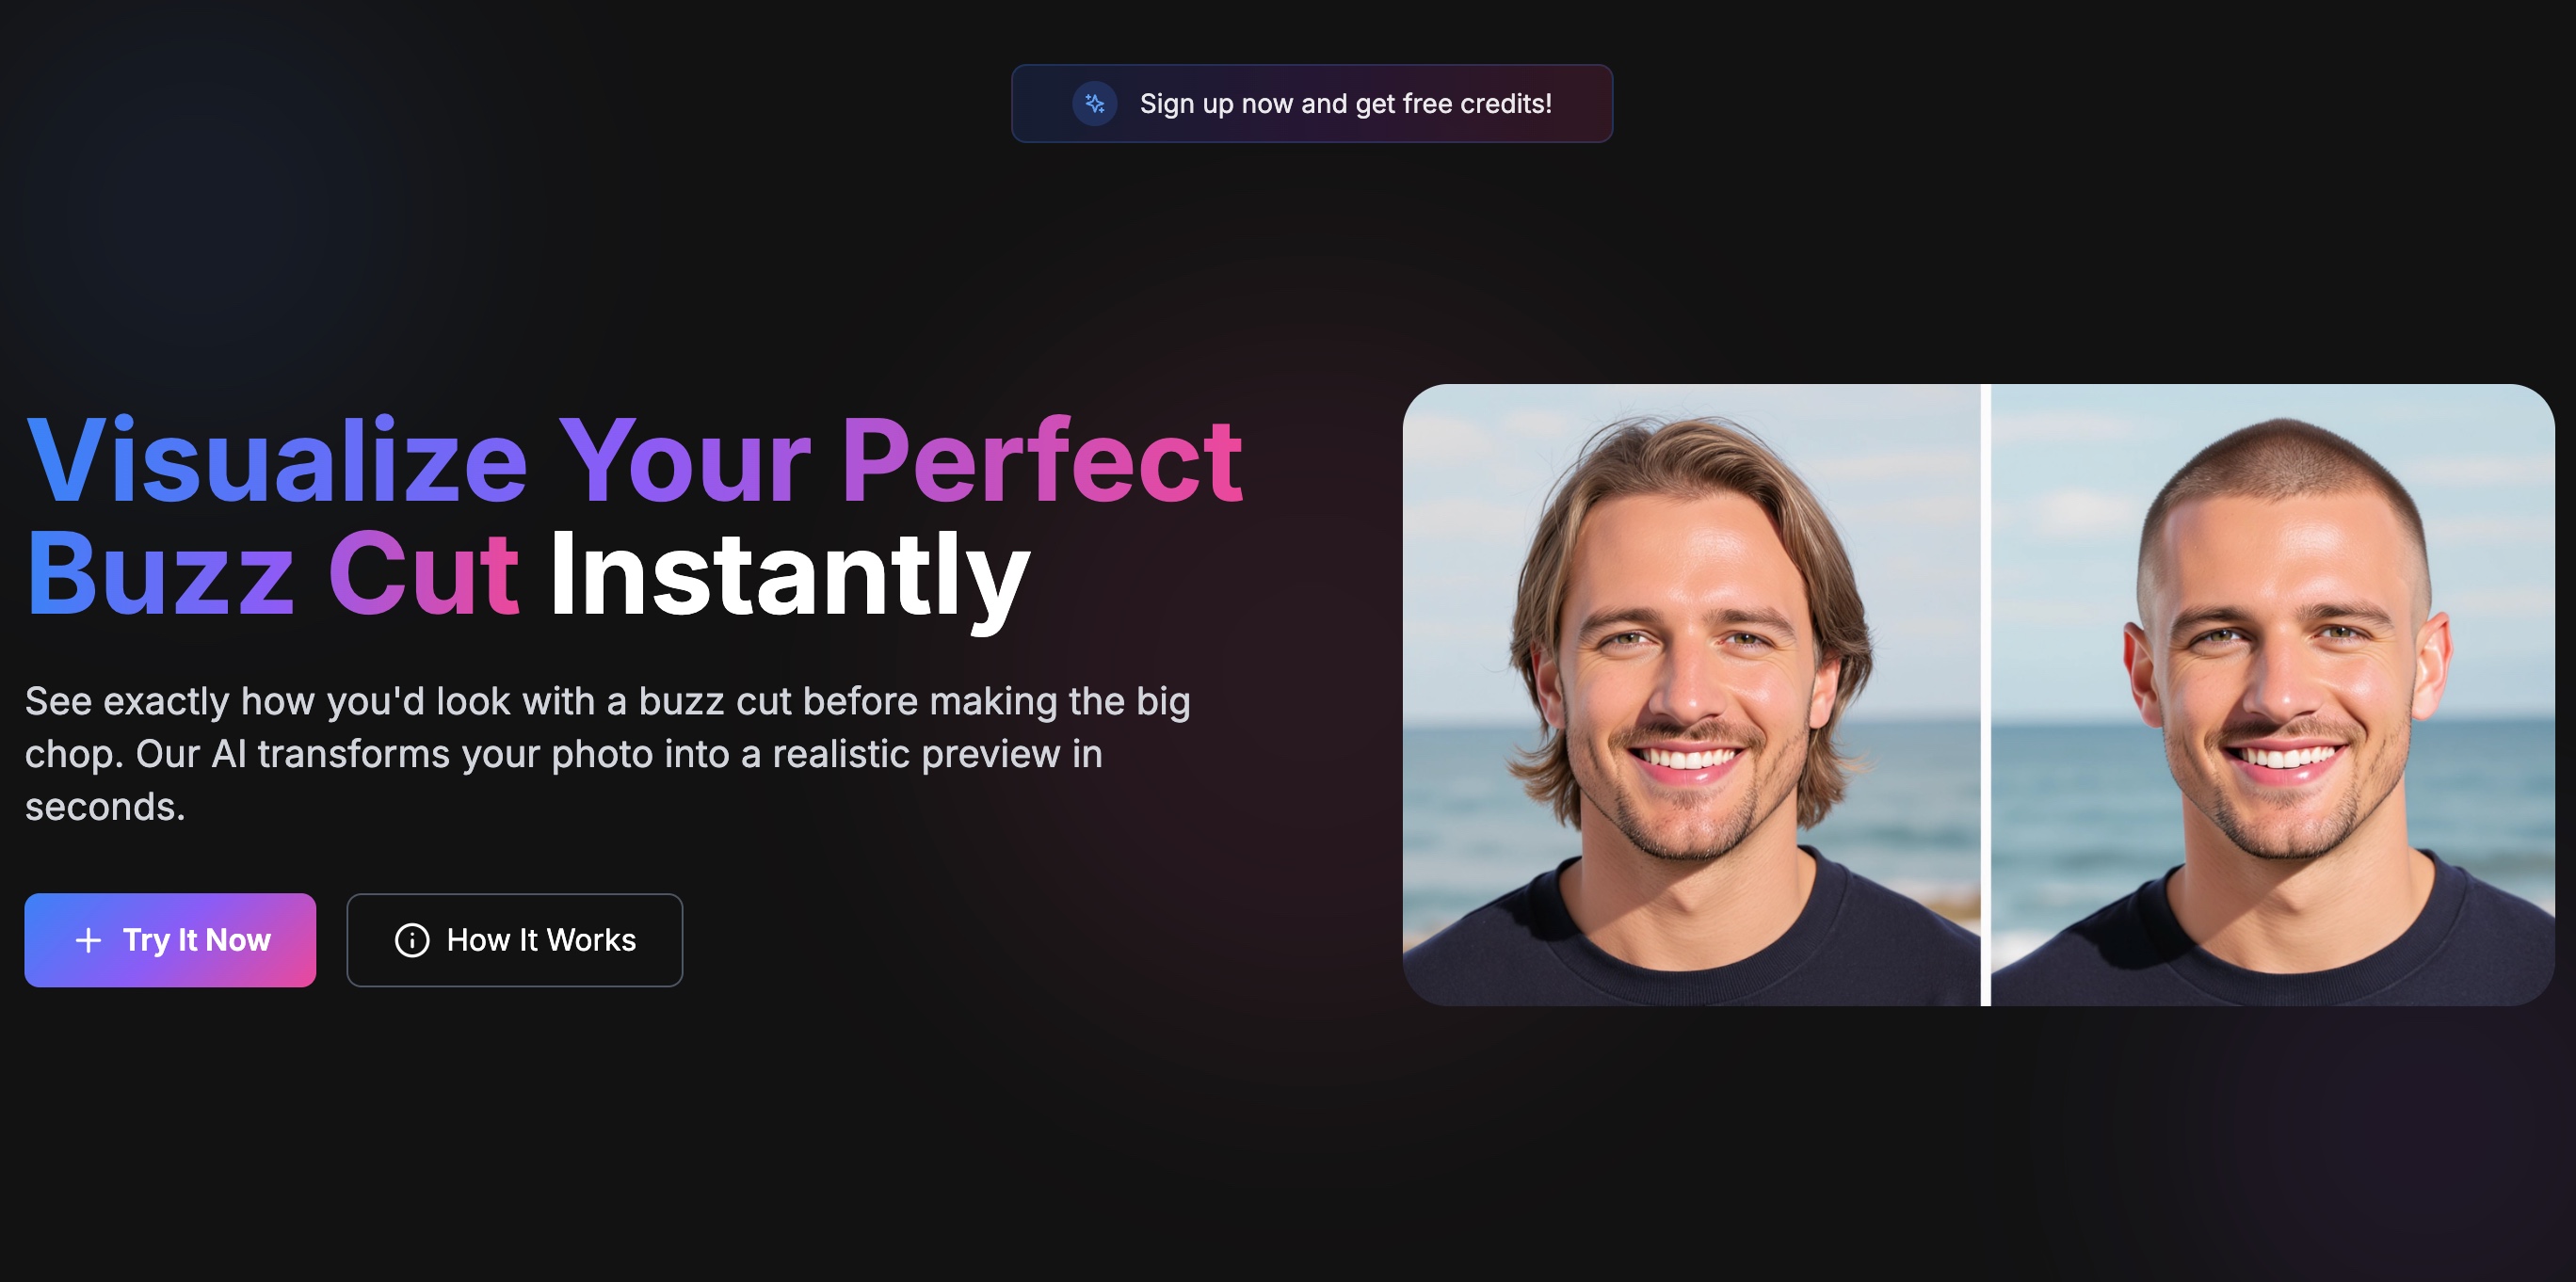Click the 'Try It Now' label text
The height and width of the screenshot is (1282, 2576).
(x=197, y=940)
